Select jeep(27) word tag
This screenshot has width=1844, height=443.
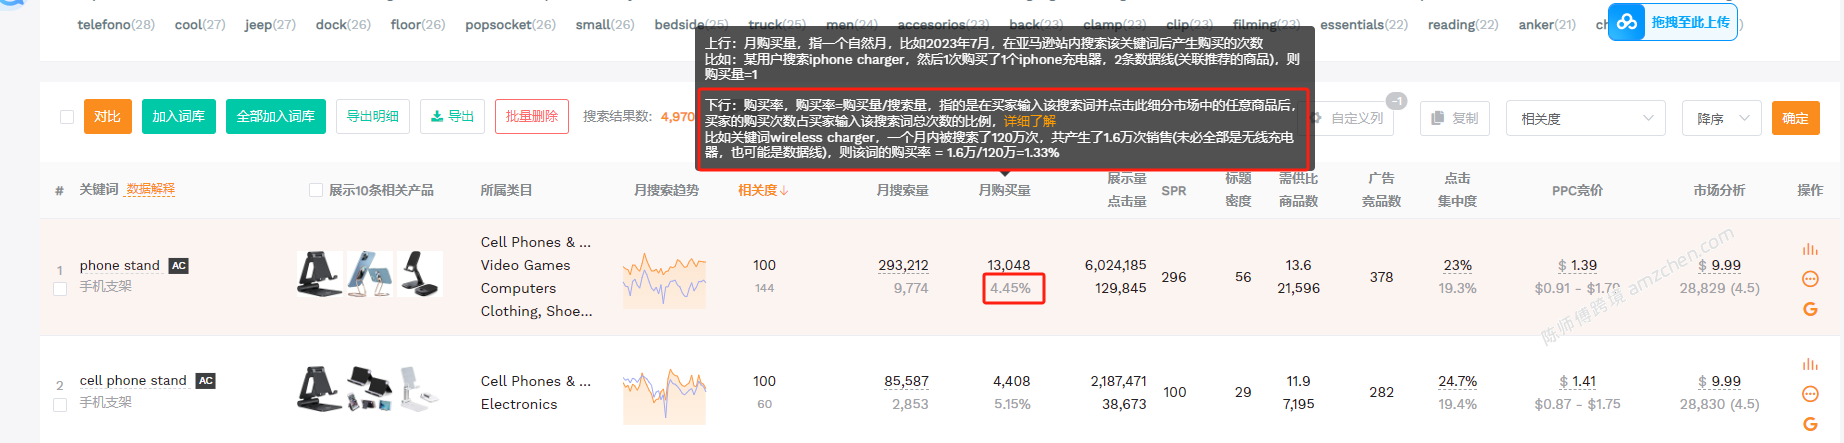[270, 24]
